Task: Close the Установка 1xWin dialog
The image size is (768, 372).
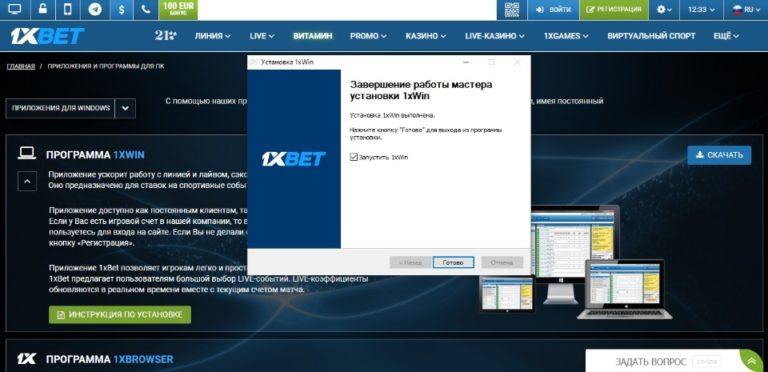Action: pos(517,62)
